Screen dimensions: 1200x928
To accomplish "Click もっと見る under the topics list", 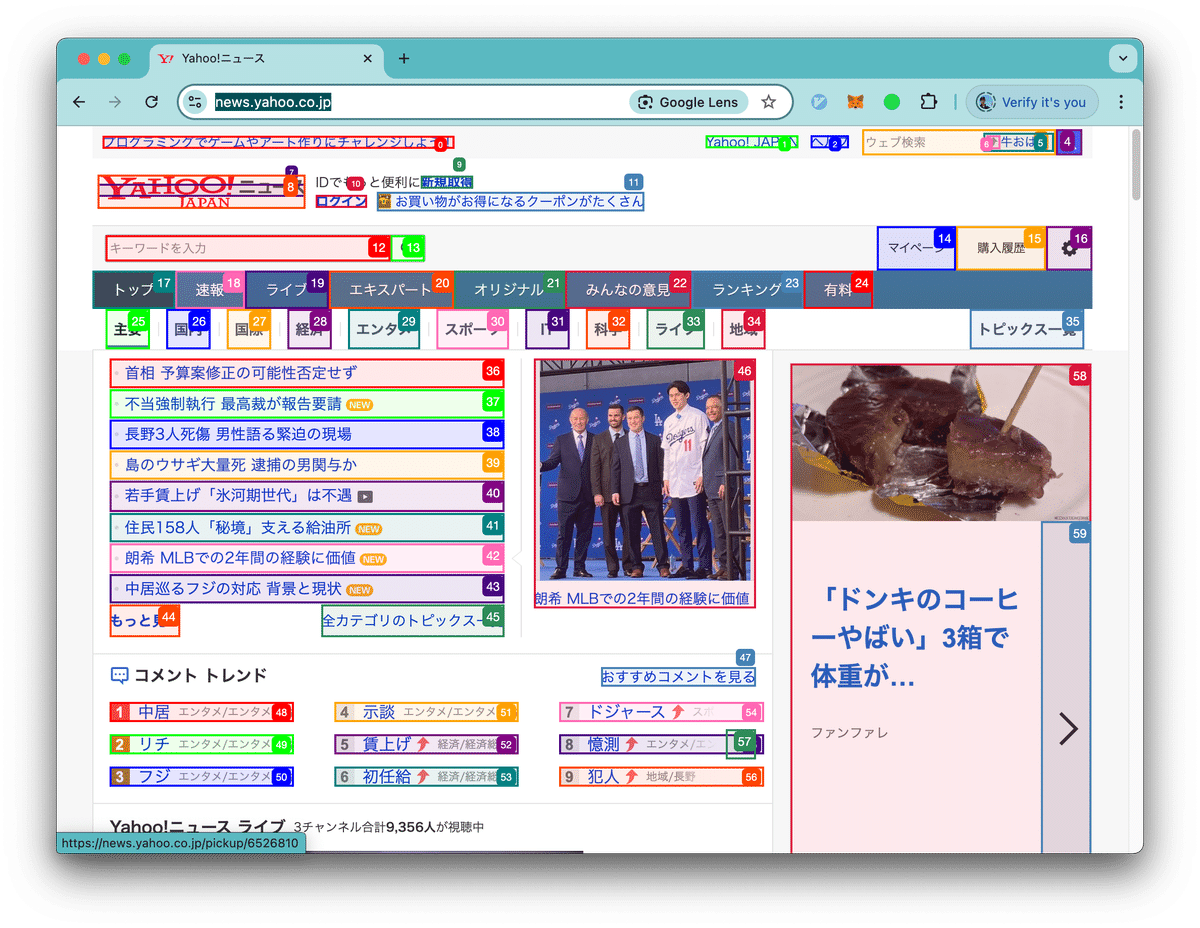I will pos(144,621).
